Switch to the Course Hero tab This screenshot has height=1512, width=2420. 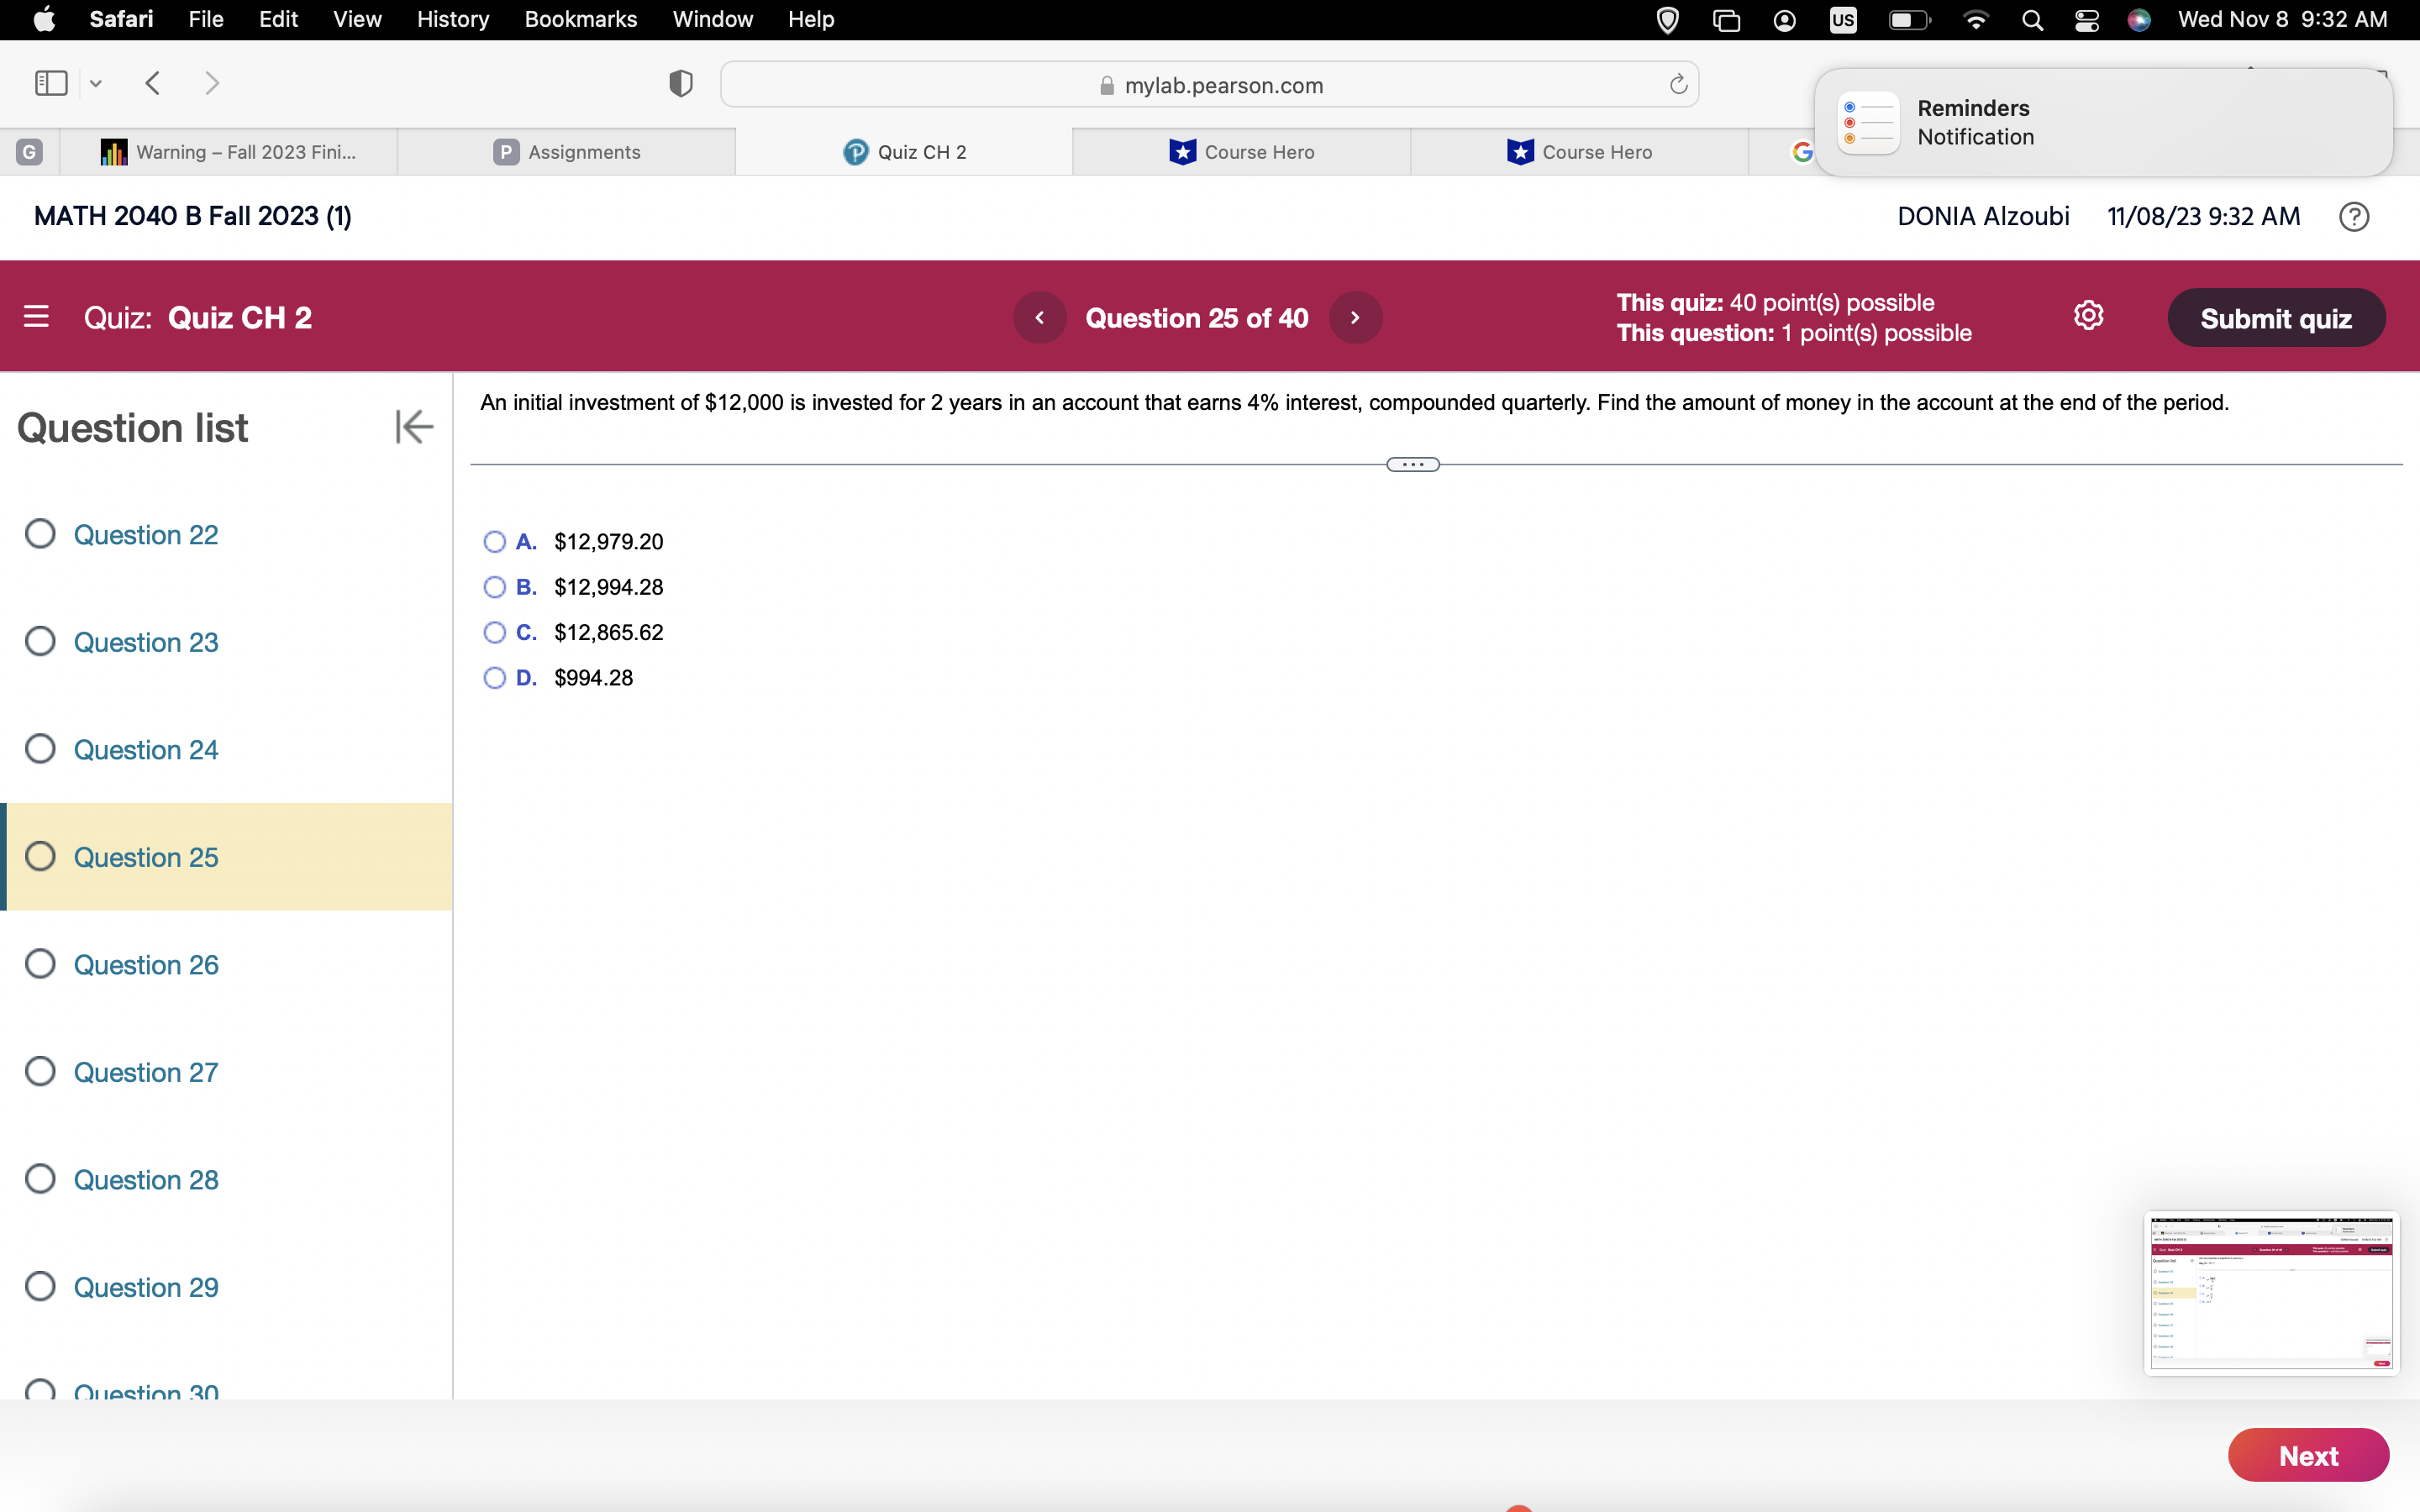click(x=1242, y=152)
